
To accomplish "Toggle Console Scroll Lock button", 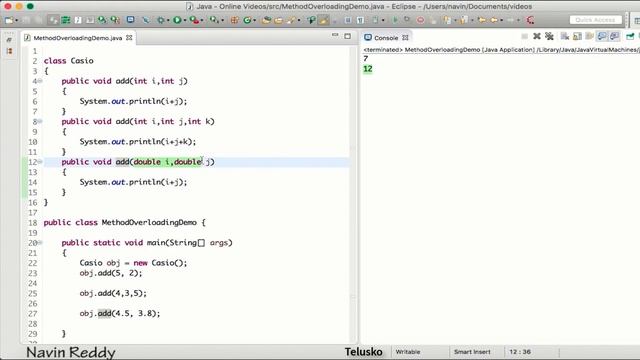I will (x=577, y=37).
